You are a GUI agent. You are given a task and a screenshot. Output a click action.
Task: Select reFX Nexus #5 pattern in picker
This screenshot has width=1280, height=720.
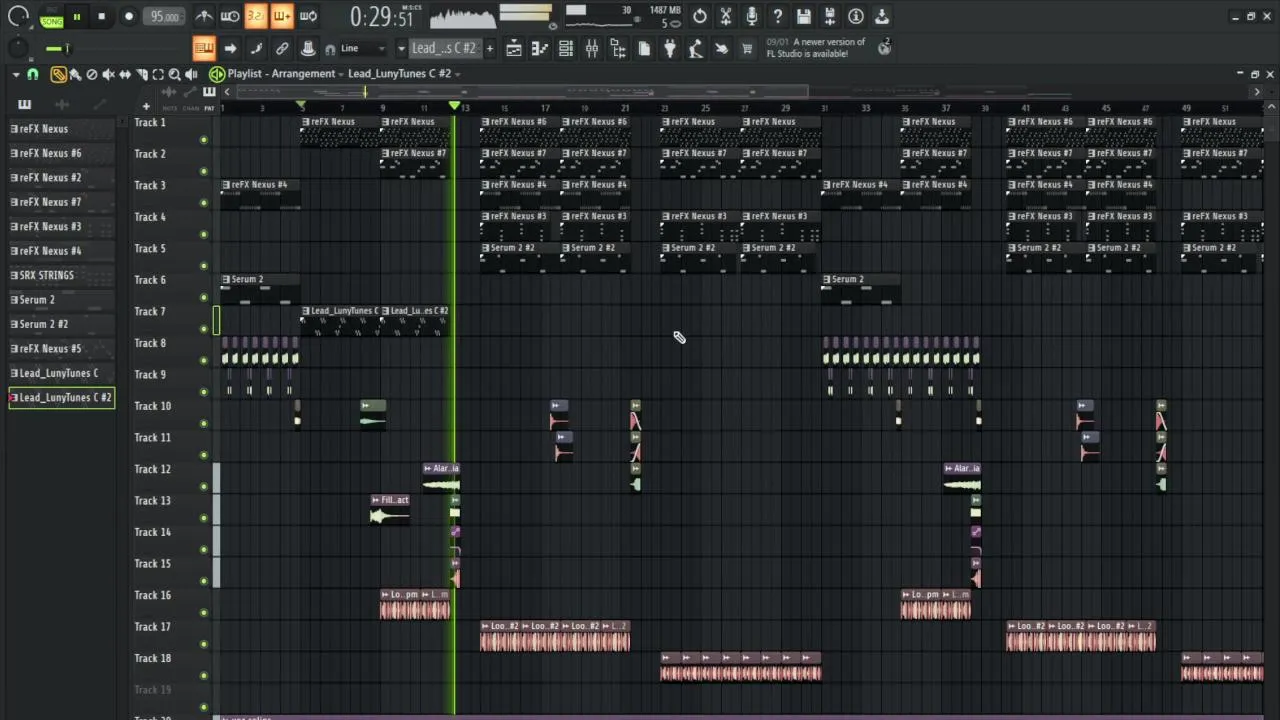click(x=61, y=348)
